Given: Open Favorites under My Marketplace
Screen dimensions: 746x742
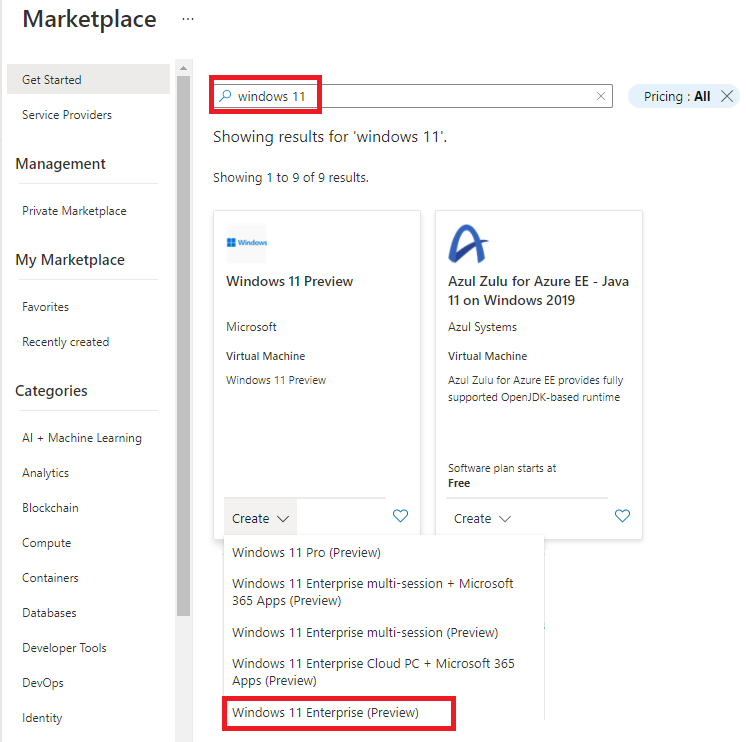Looking at the screenshot, I should (46, 307).
